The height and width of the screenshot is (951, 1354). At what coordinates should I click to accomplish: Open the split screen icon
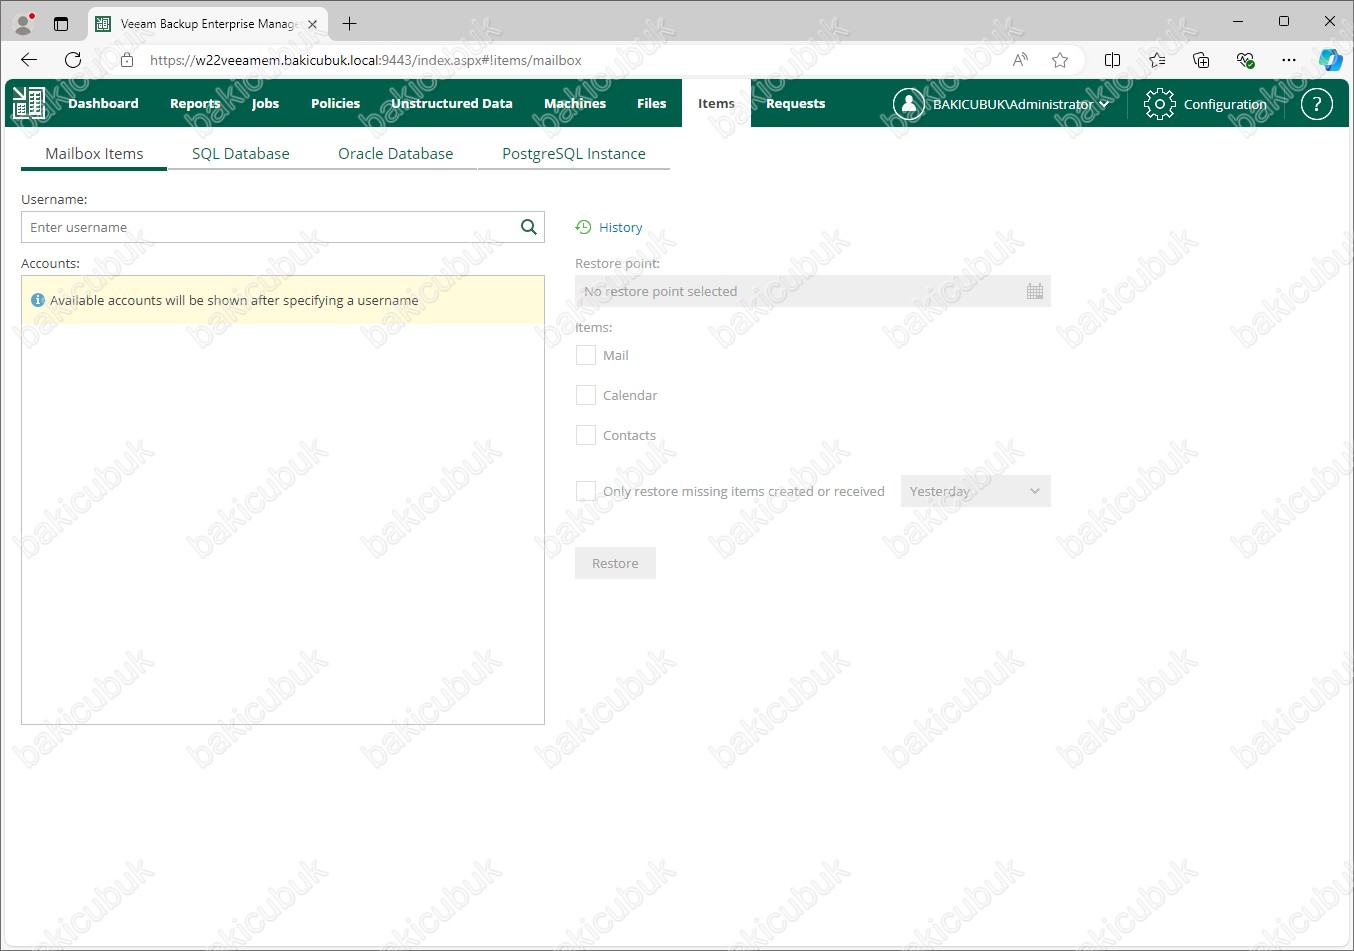click(x=1112, y=60)
